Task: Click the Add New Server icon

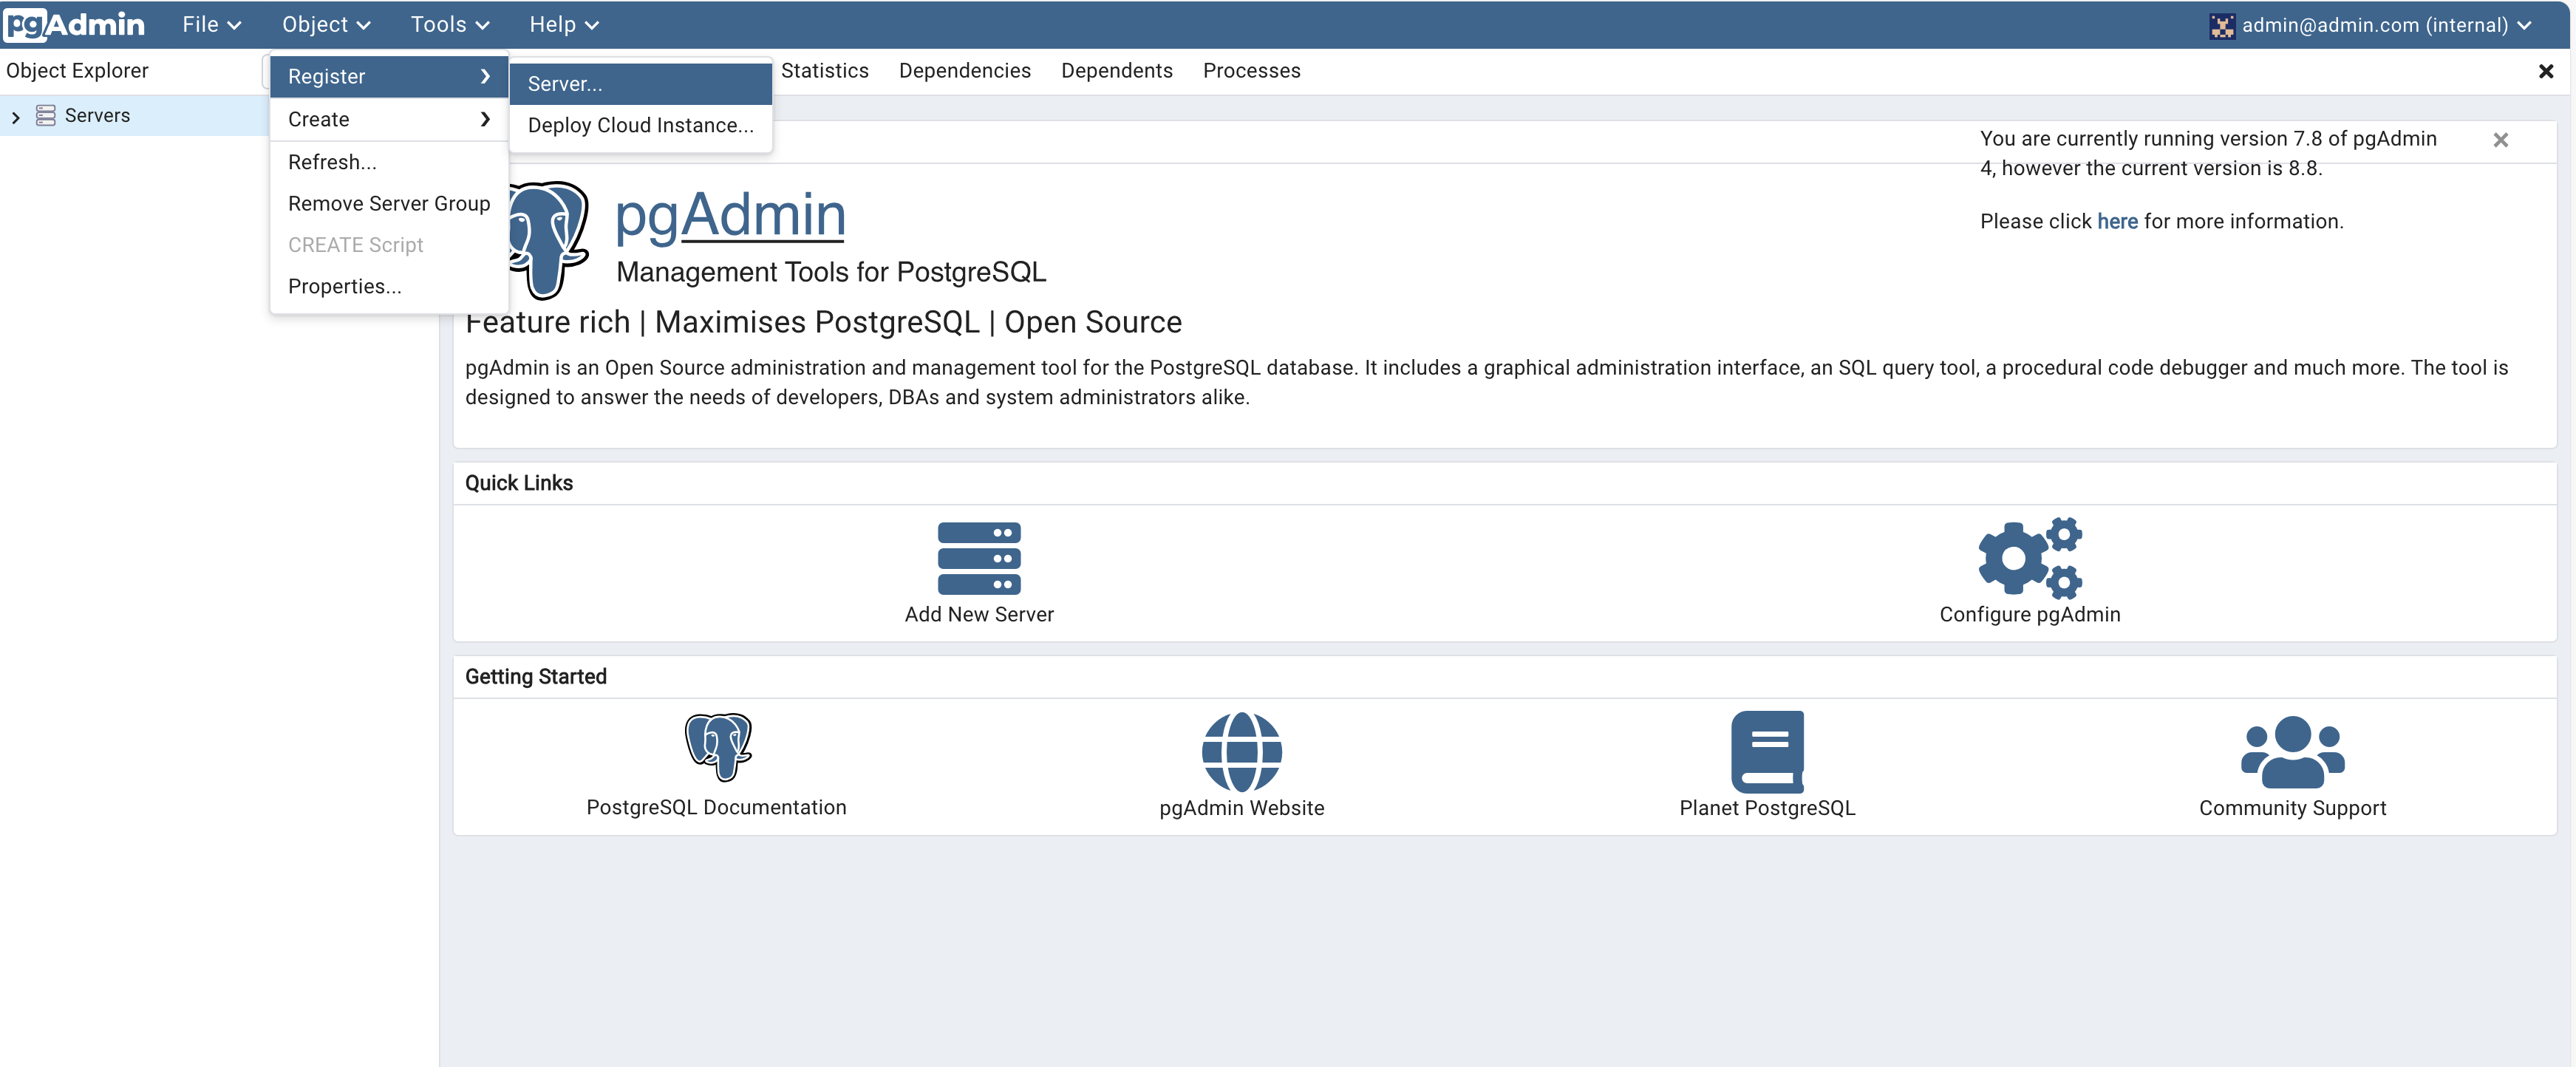Action: 978,558
